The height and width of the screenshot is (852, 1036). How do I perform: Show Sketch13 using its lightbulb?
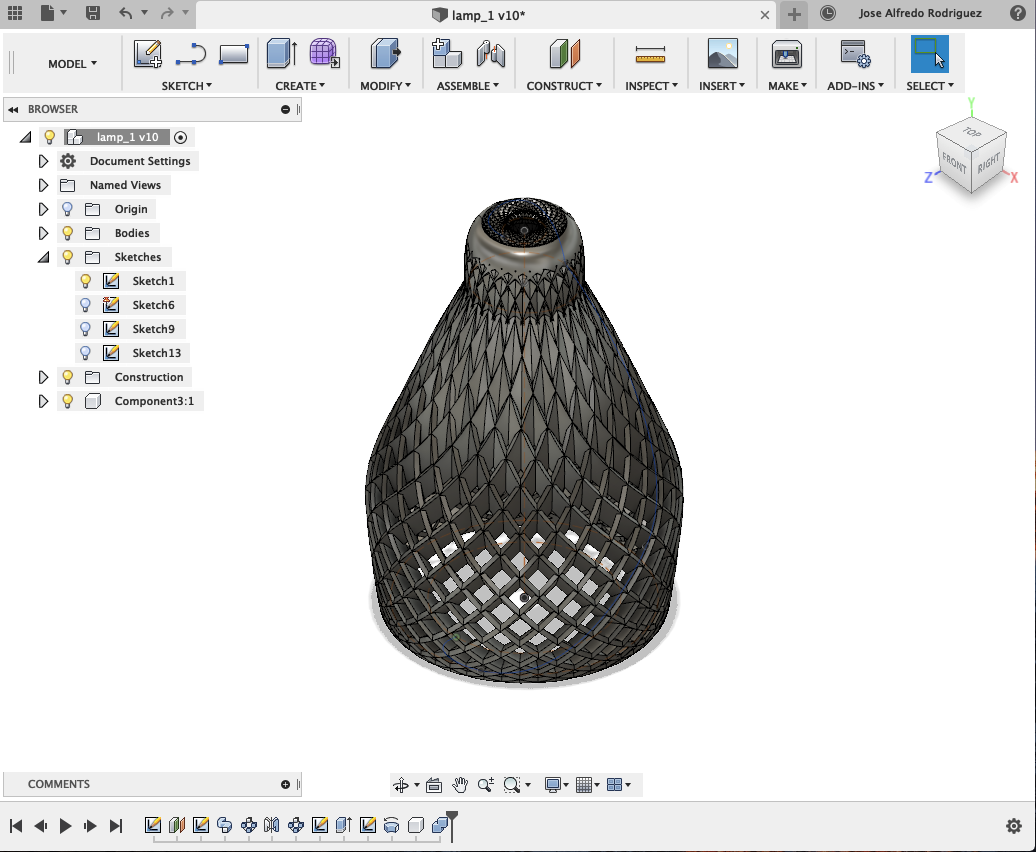85,353
